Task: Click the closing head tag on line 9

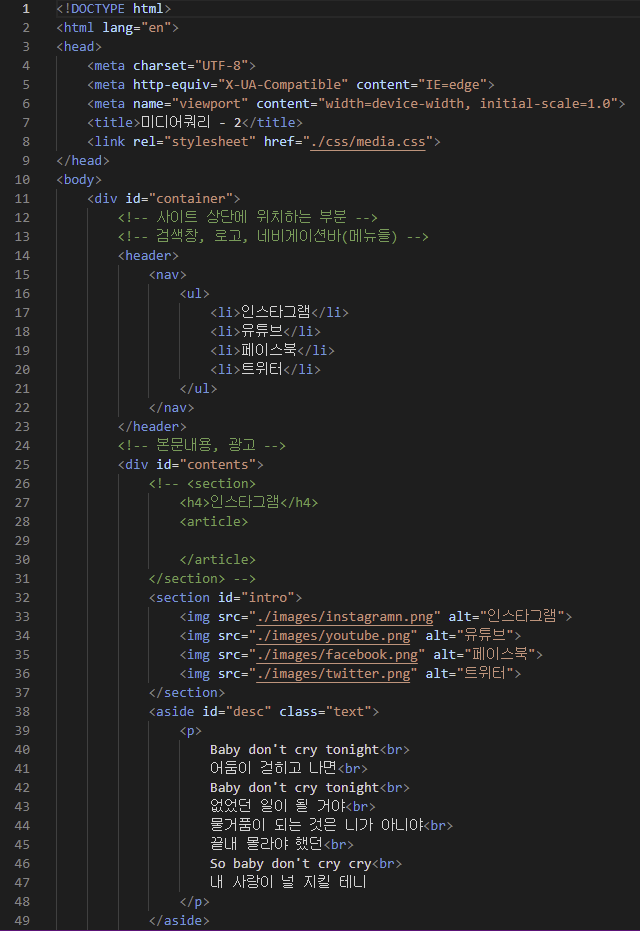Action: [x=83, y=161]
